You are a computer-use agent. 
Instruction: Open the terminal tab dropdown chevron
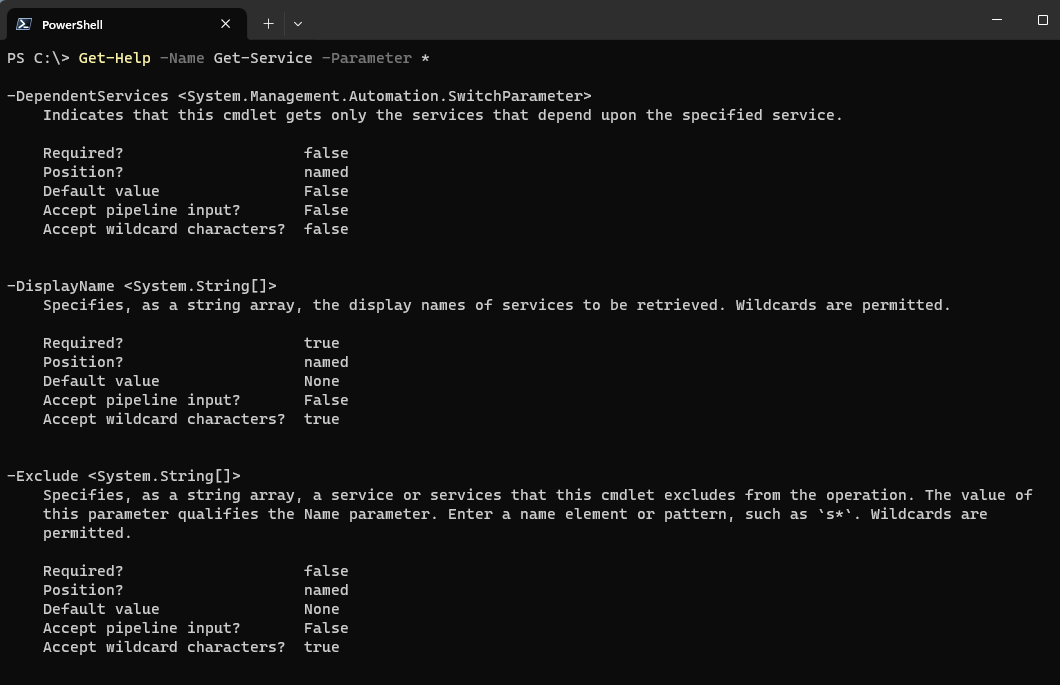tap(297, 23)
